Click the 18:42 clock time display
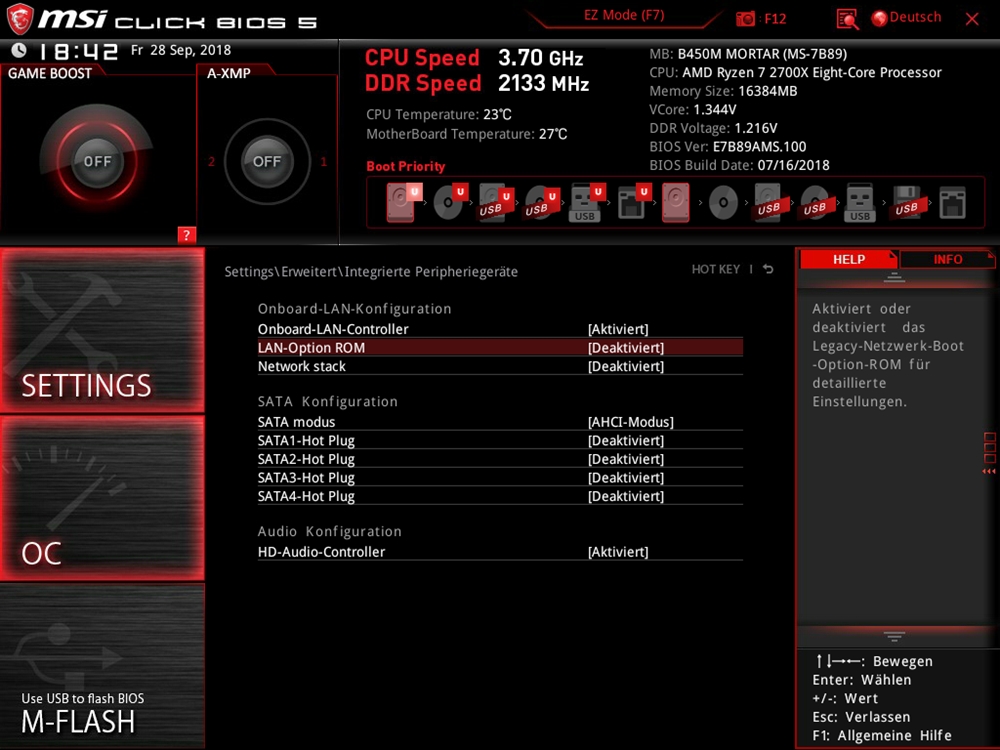The width and height of the screenshot is (1000, 750). pyautogui.click(x=78, y=51)
